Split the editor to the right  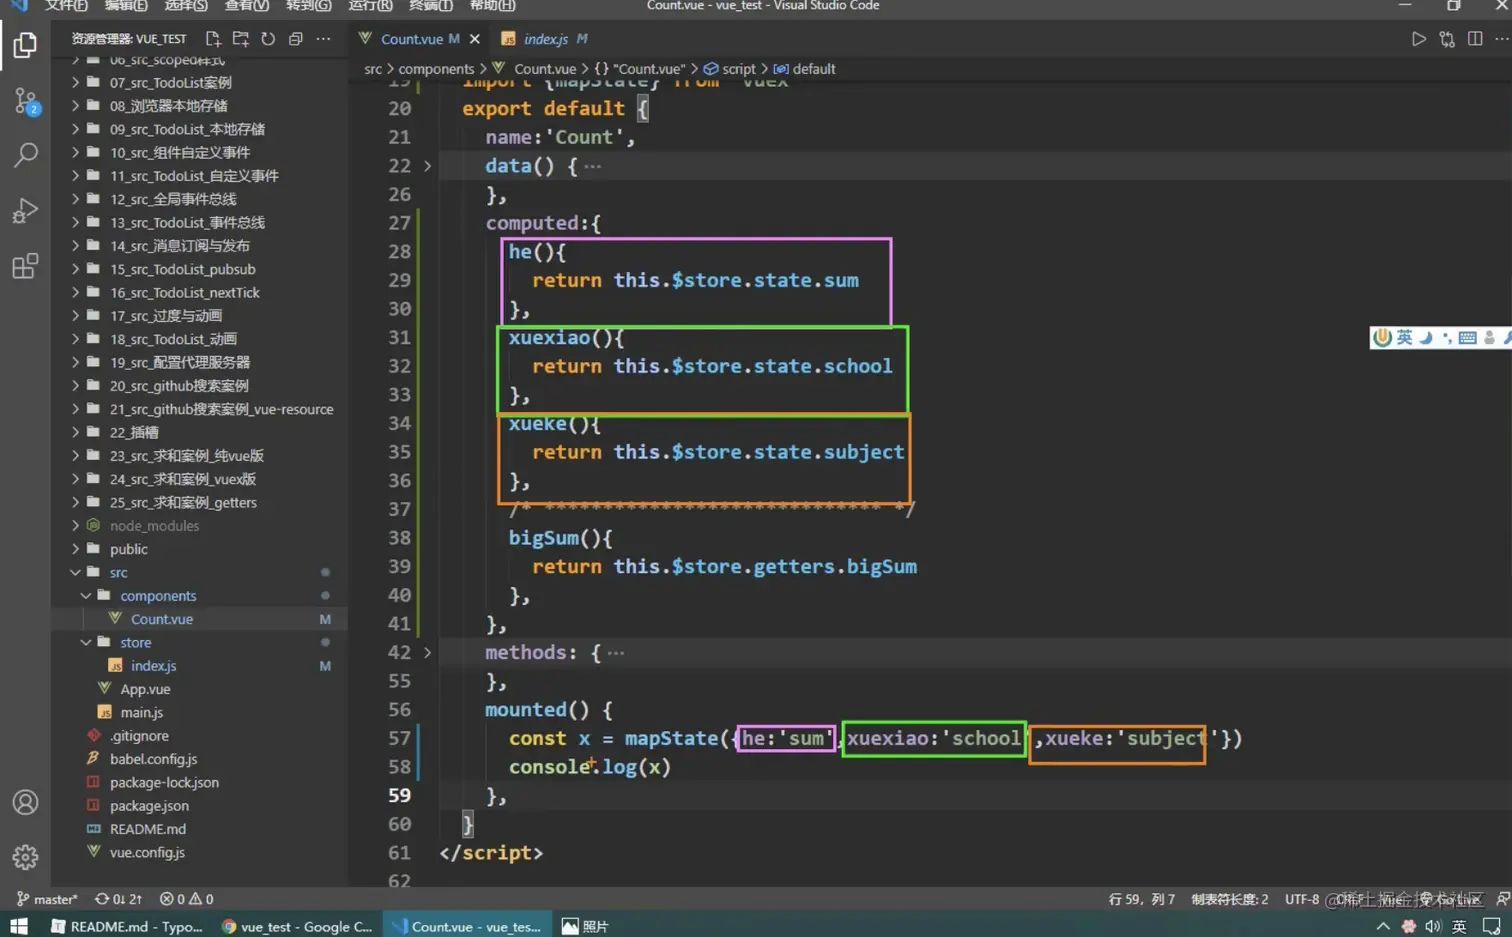coord(1475,39)
